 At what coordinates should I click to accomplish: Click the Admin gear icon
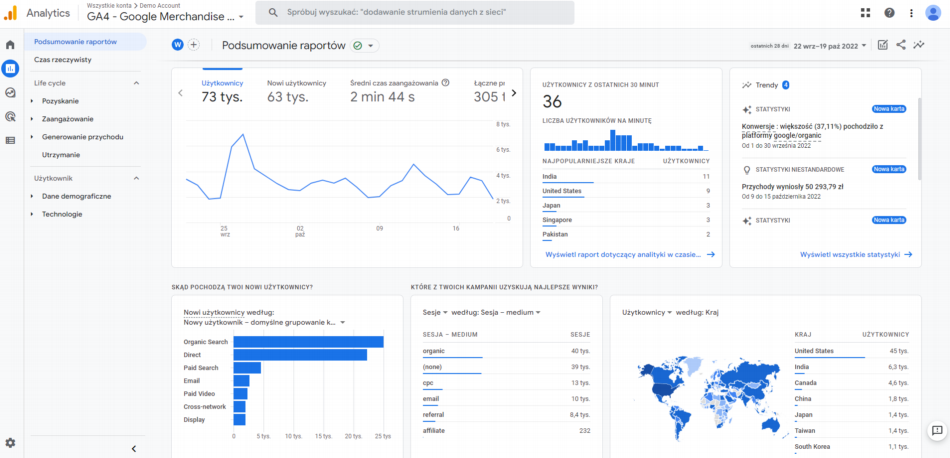[10, 442]
